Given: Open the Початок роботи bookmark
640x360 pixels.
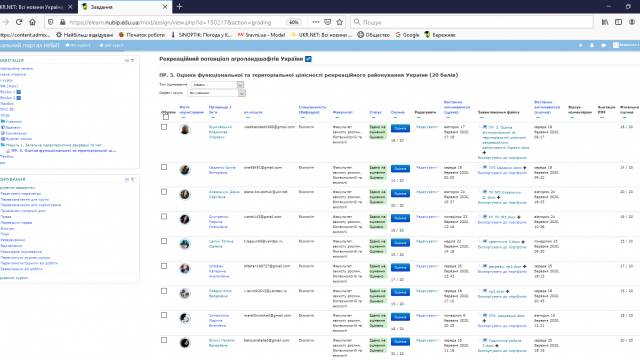Looking at the screenshot, I should pyautogui.click(x=142, y=35).
